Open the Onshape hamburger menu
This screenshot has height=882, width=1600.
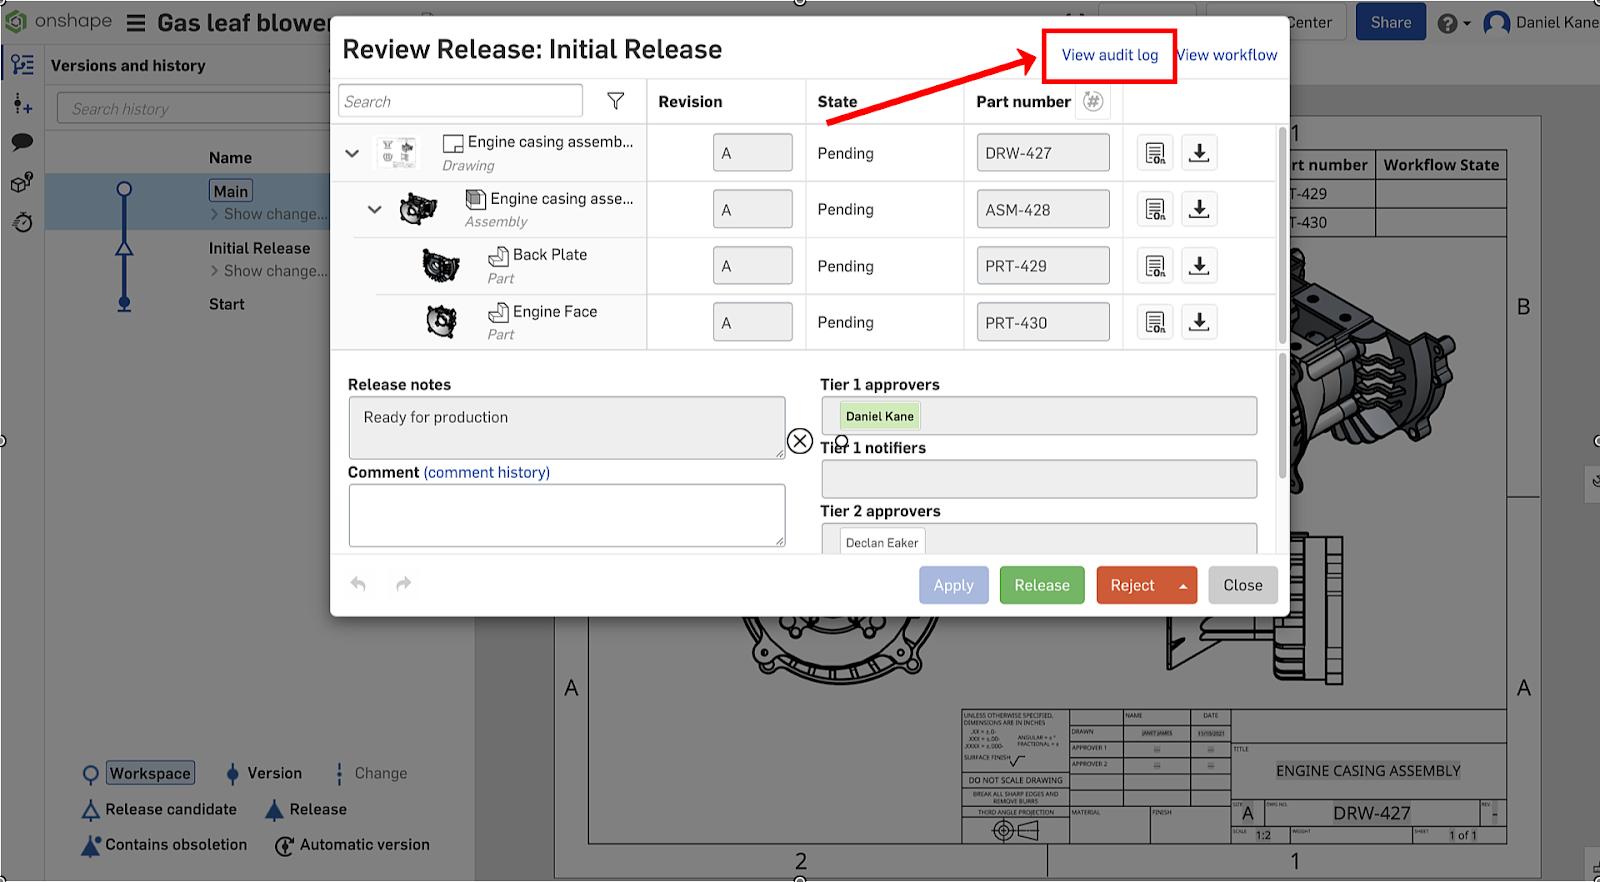136,23
